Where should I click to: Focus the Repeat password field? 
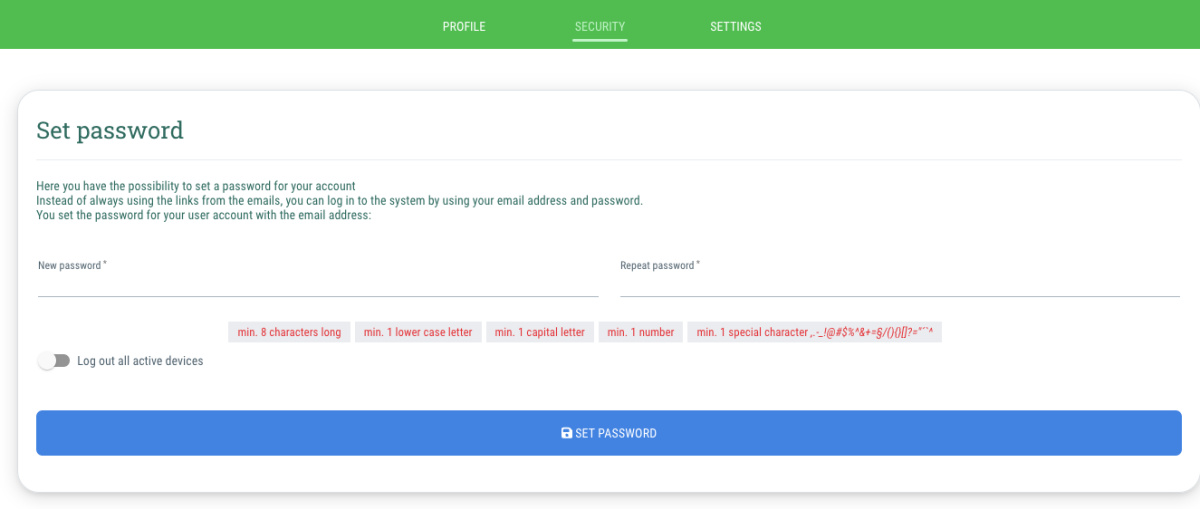900,284
